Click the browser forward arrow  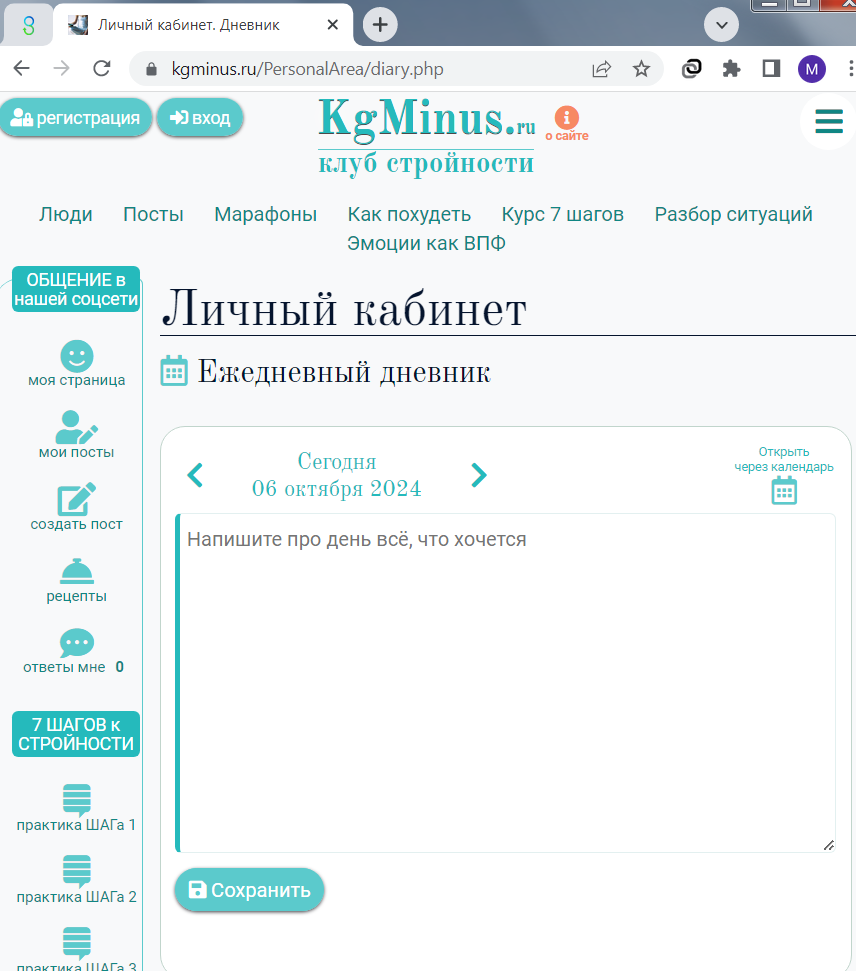61,68
